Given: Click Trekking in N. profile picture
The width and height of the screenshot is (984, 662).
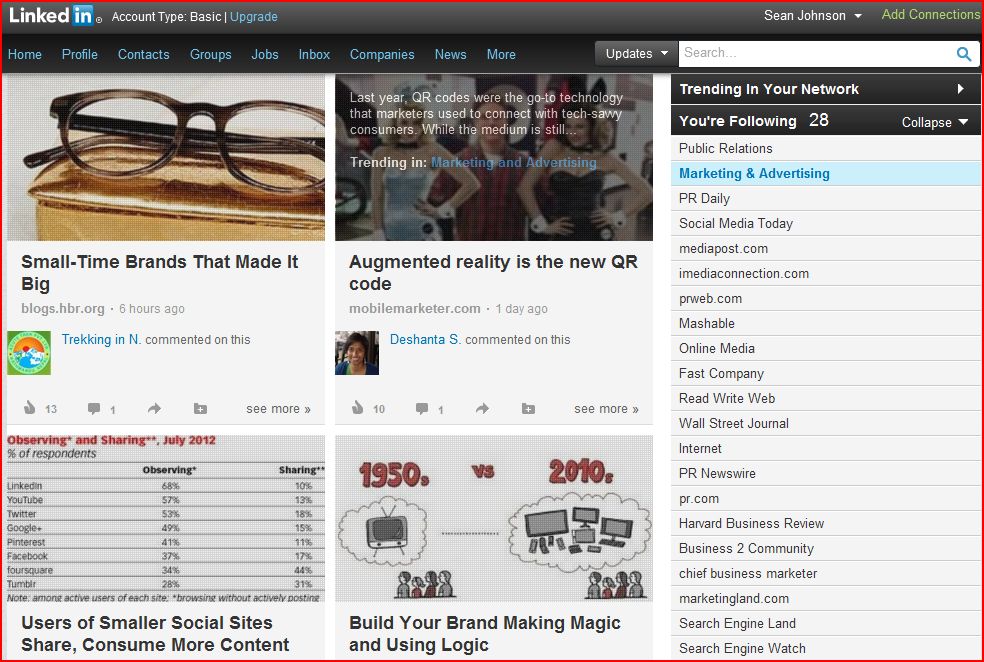Looking at the screenshot, I should [x=29, y=353].
